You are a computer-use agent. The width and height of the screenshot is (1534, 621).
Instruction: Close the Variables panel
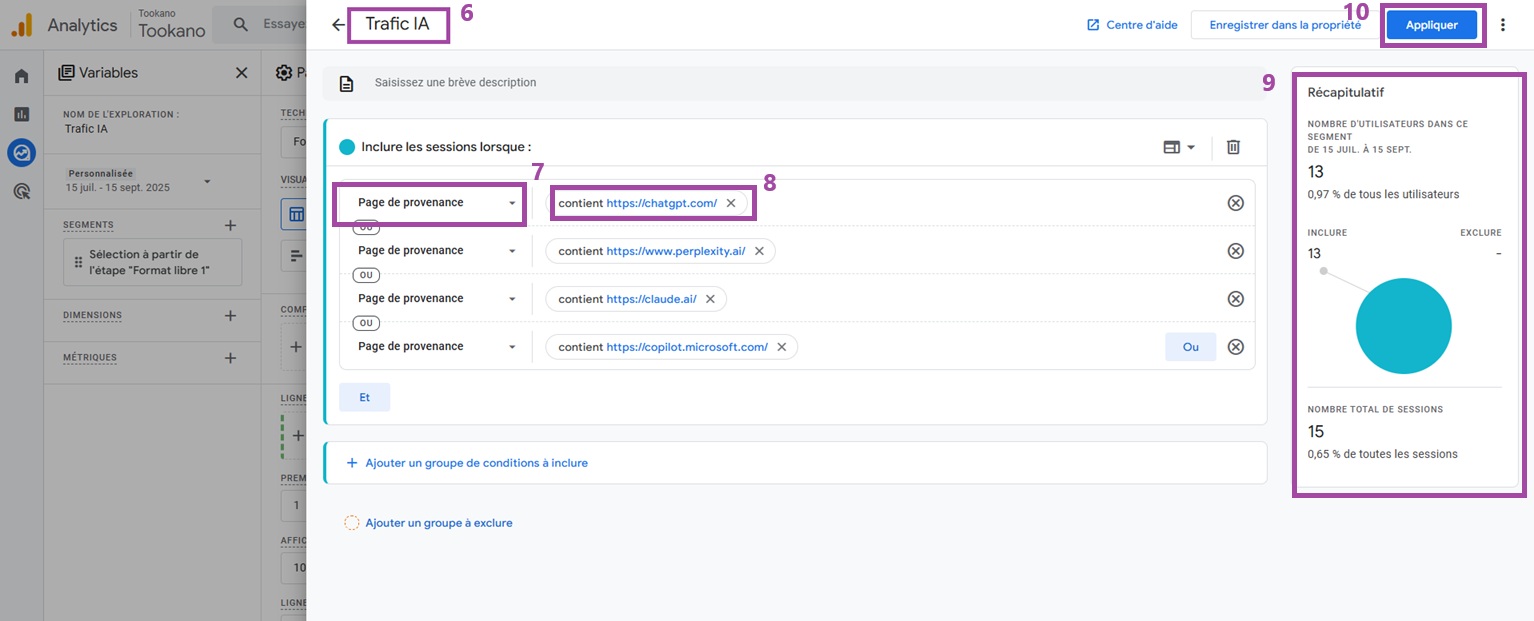[241, 73]
